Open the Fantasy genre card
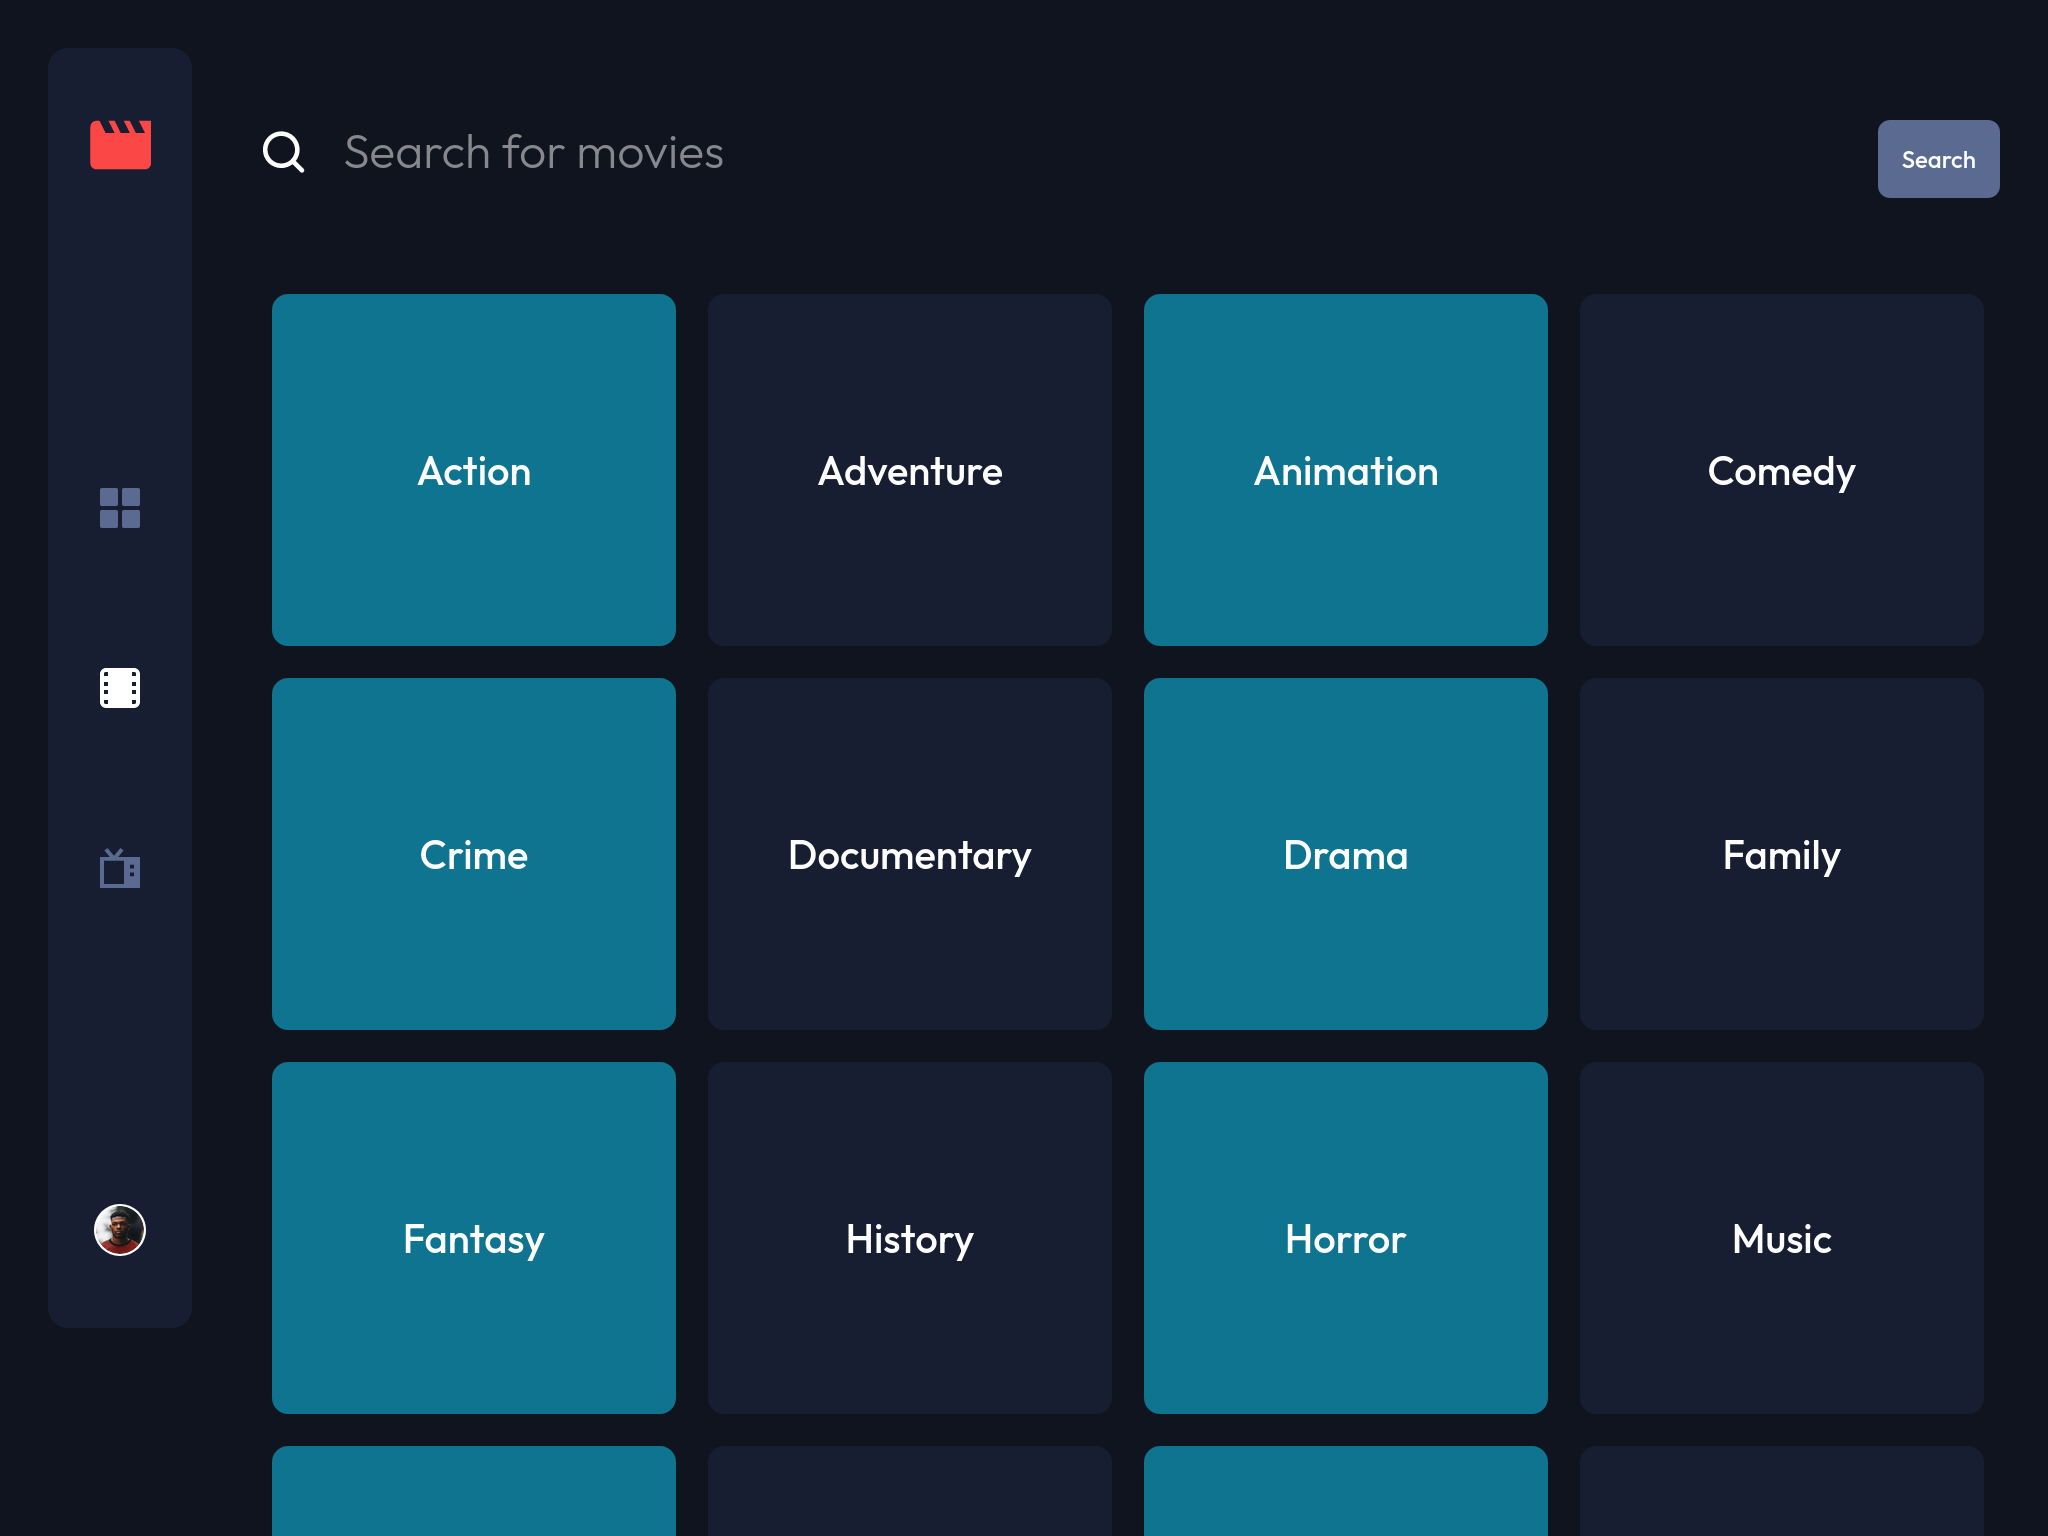The height and width of the screenshot is (1536, 2048). click(x=474, y=1238)
